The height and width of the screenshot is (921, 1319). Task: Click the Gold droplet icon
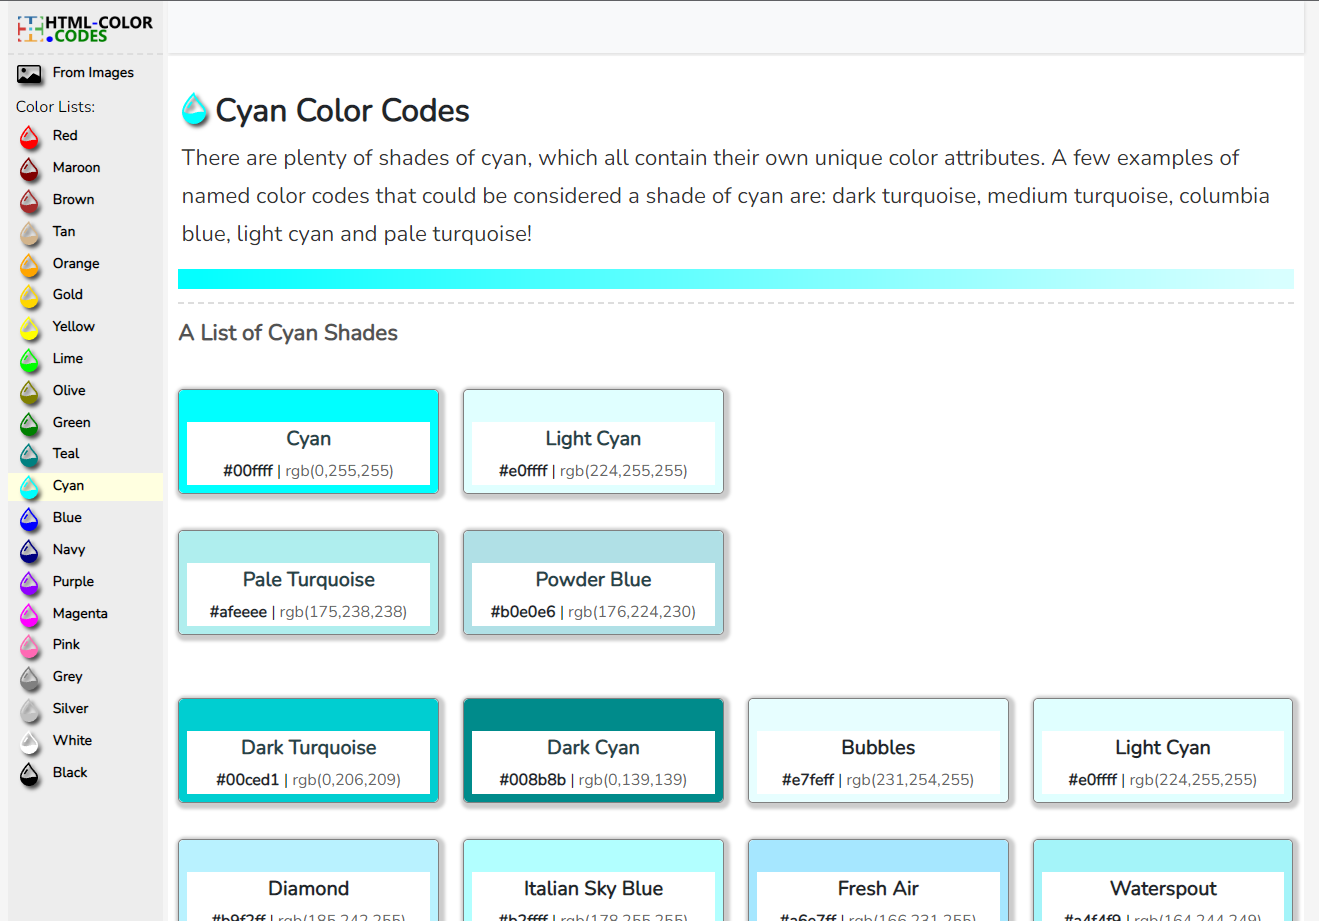tap(30, 296)
